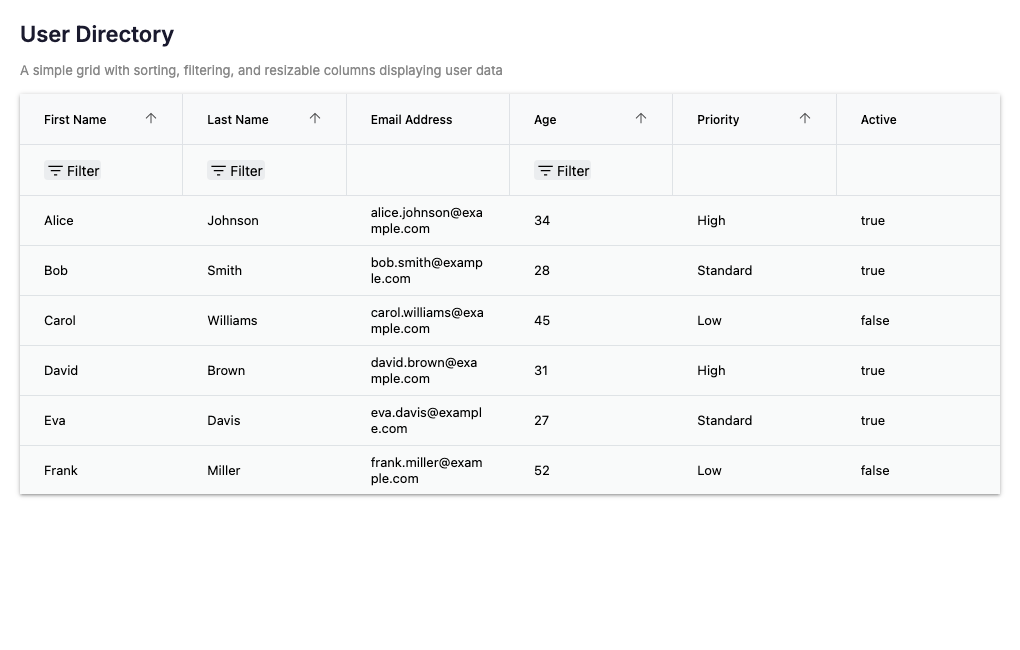The width and height of the screenshot is (1020, 650).
Task: Select bob.smith@example.com email cell
Action: pos(426,271)
